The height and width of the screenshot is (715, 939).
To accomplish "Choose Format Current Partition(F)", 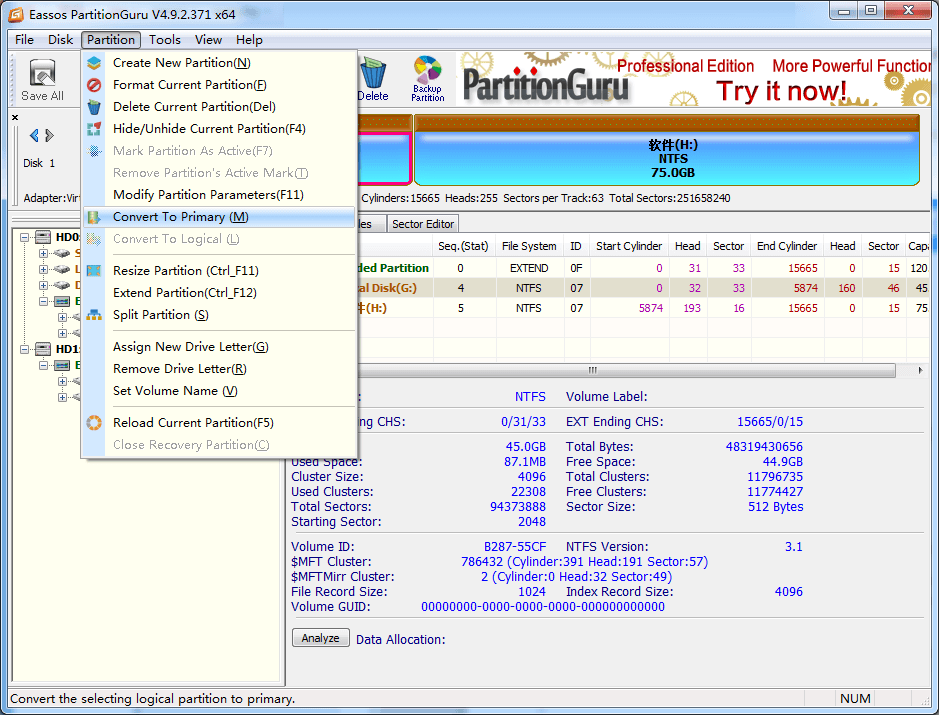I will [x=219, y=85].
